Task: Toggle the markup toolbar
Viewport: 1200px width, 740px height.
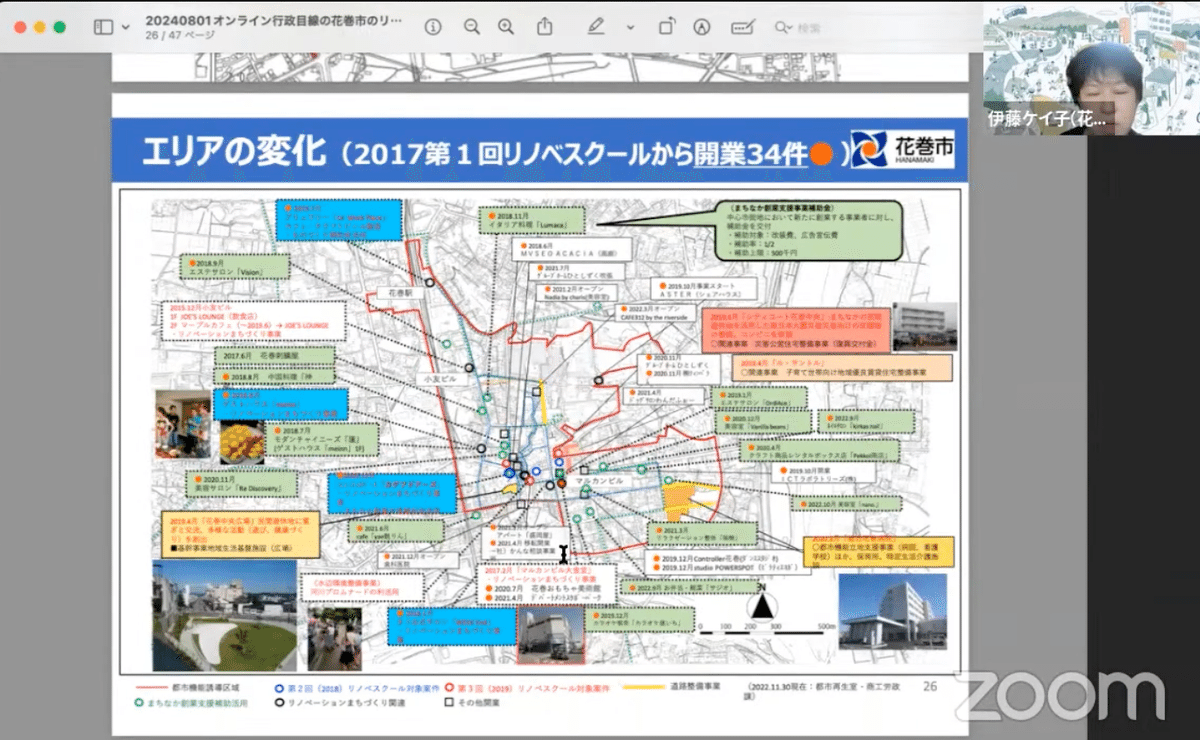Action: [x=703, y=27]
